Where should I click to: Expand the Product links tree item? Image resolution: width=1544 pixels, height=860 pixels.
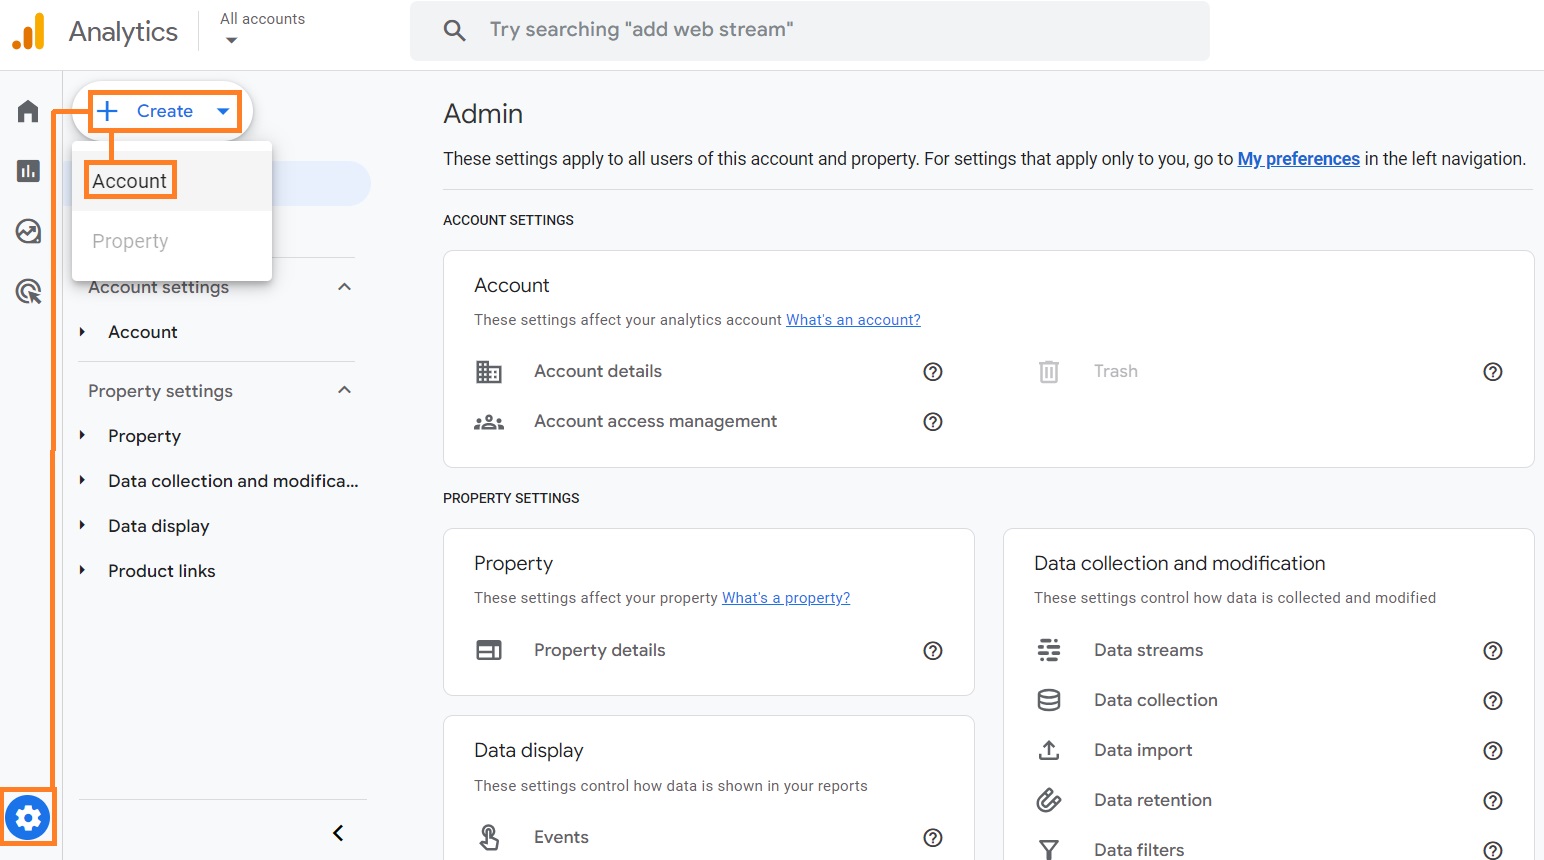click(82, 571)
